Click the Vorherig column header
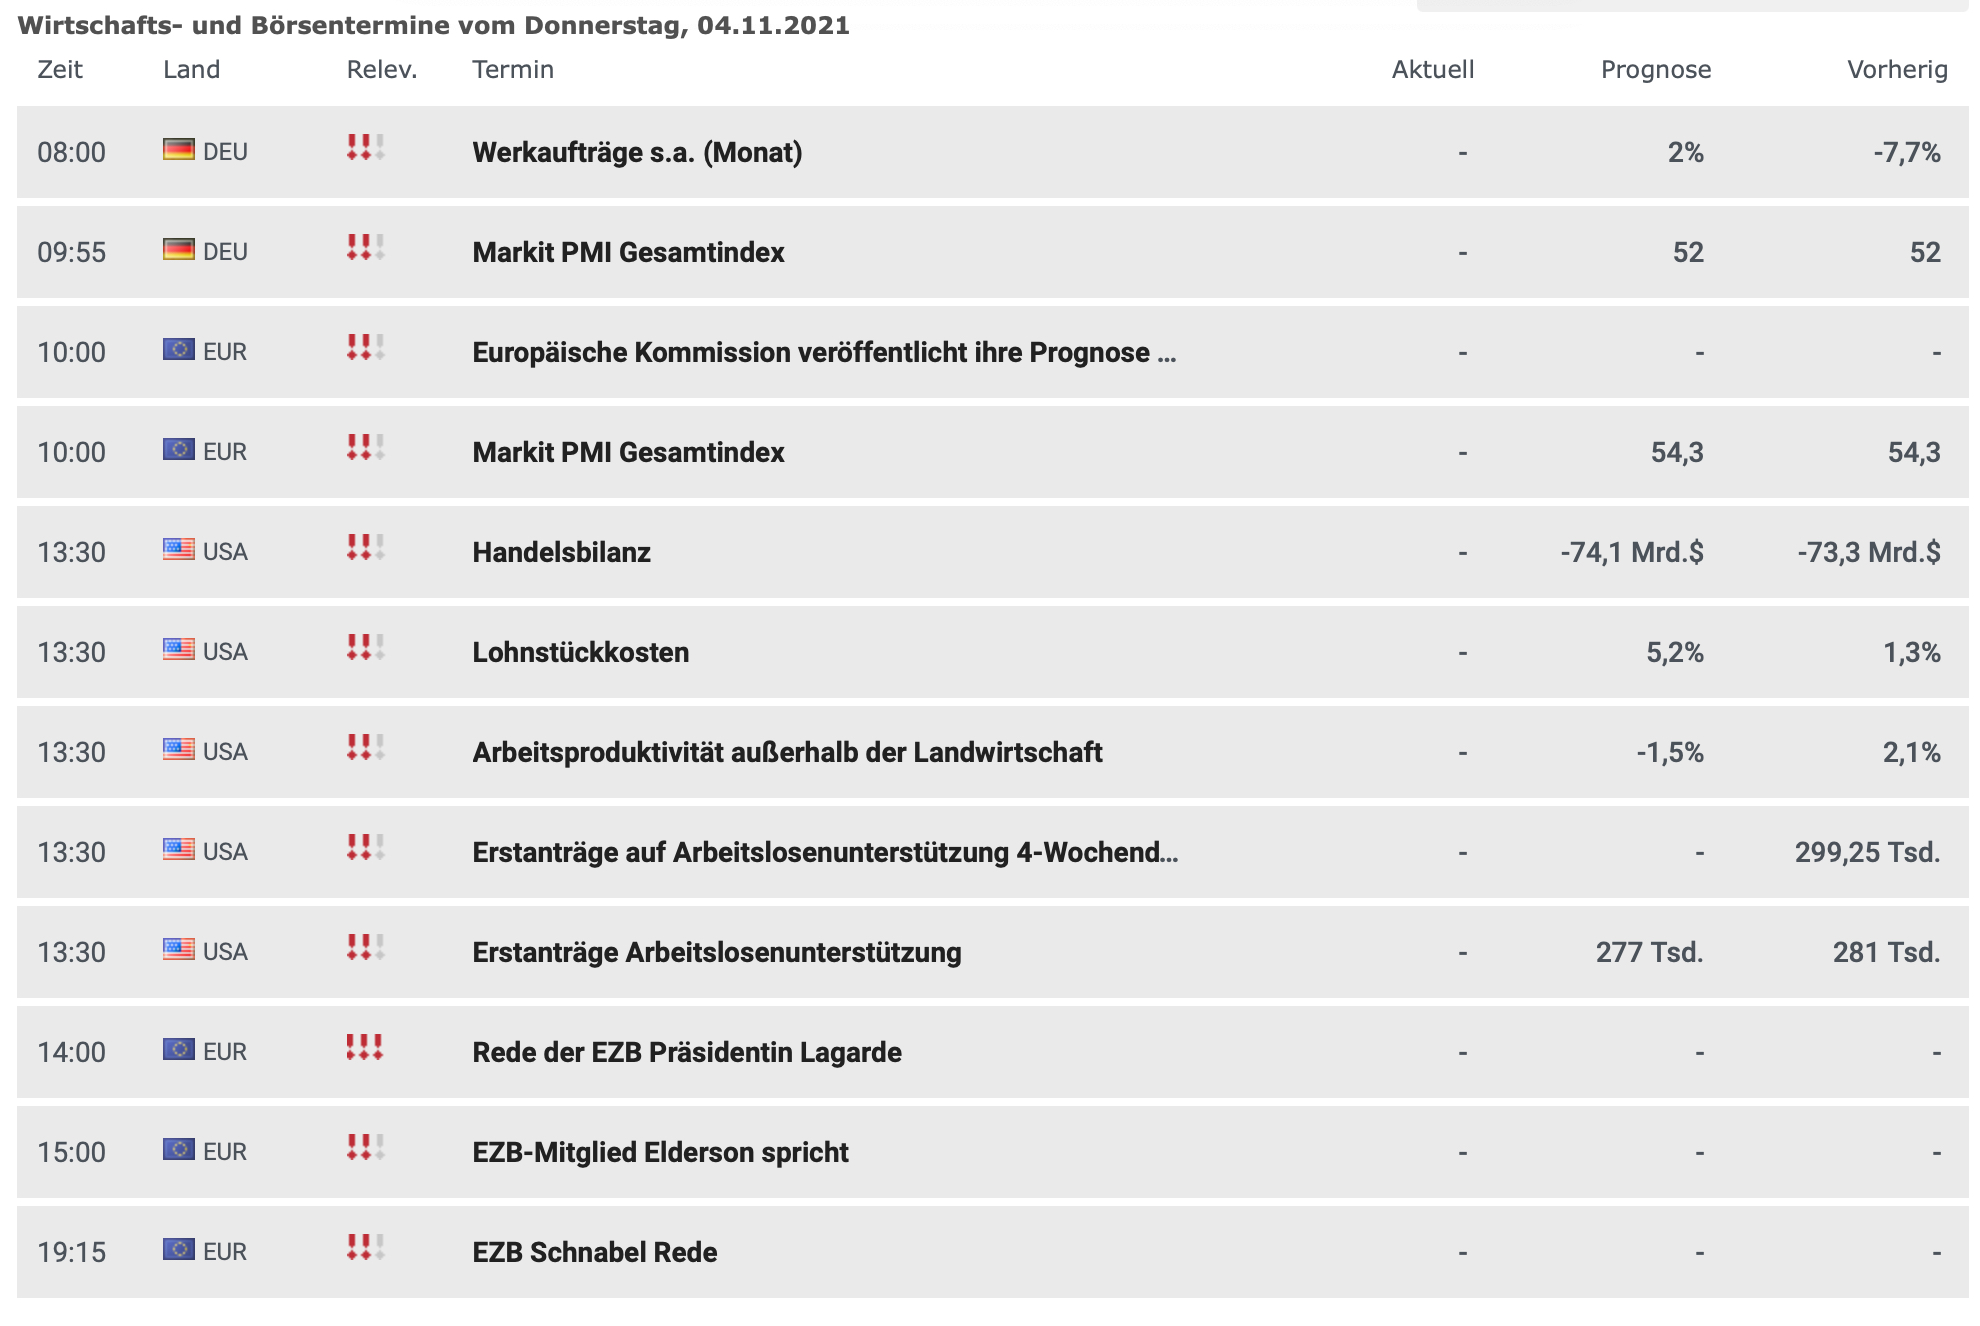Viewport: 1980px width, 1326px height. [1897, 70]
